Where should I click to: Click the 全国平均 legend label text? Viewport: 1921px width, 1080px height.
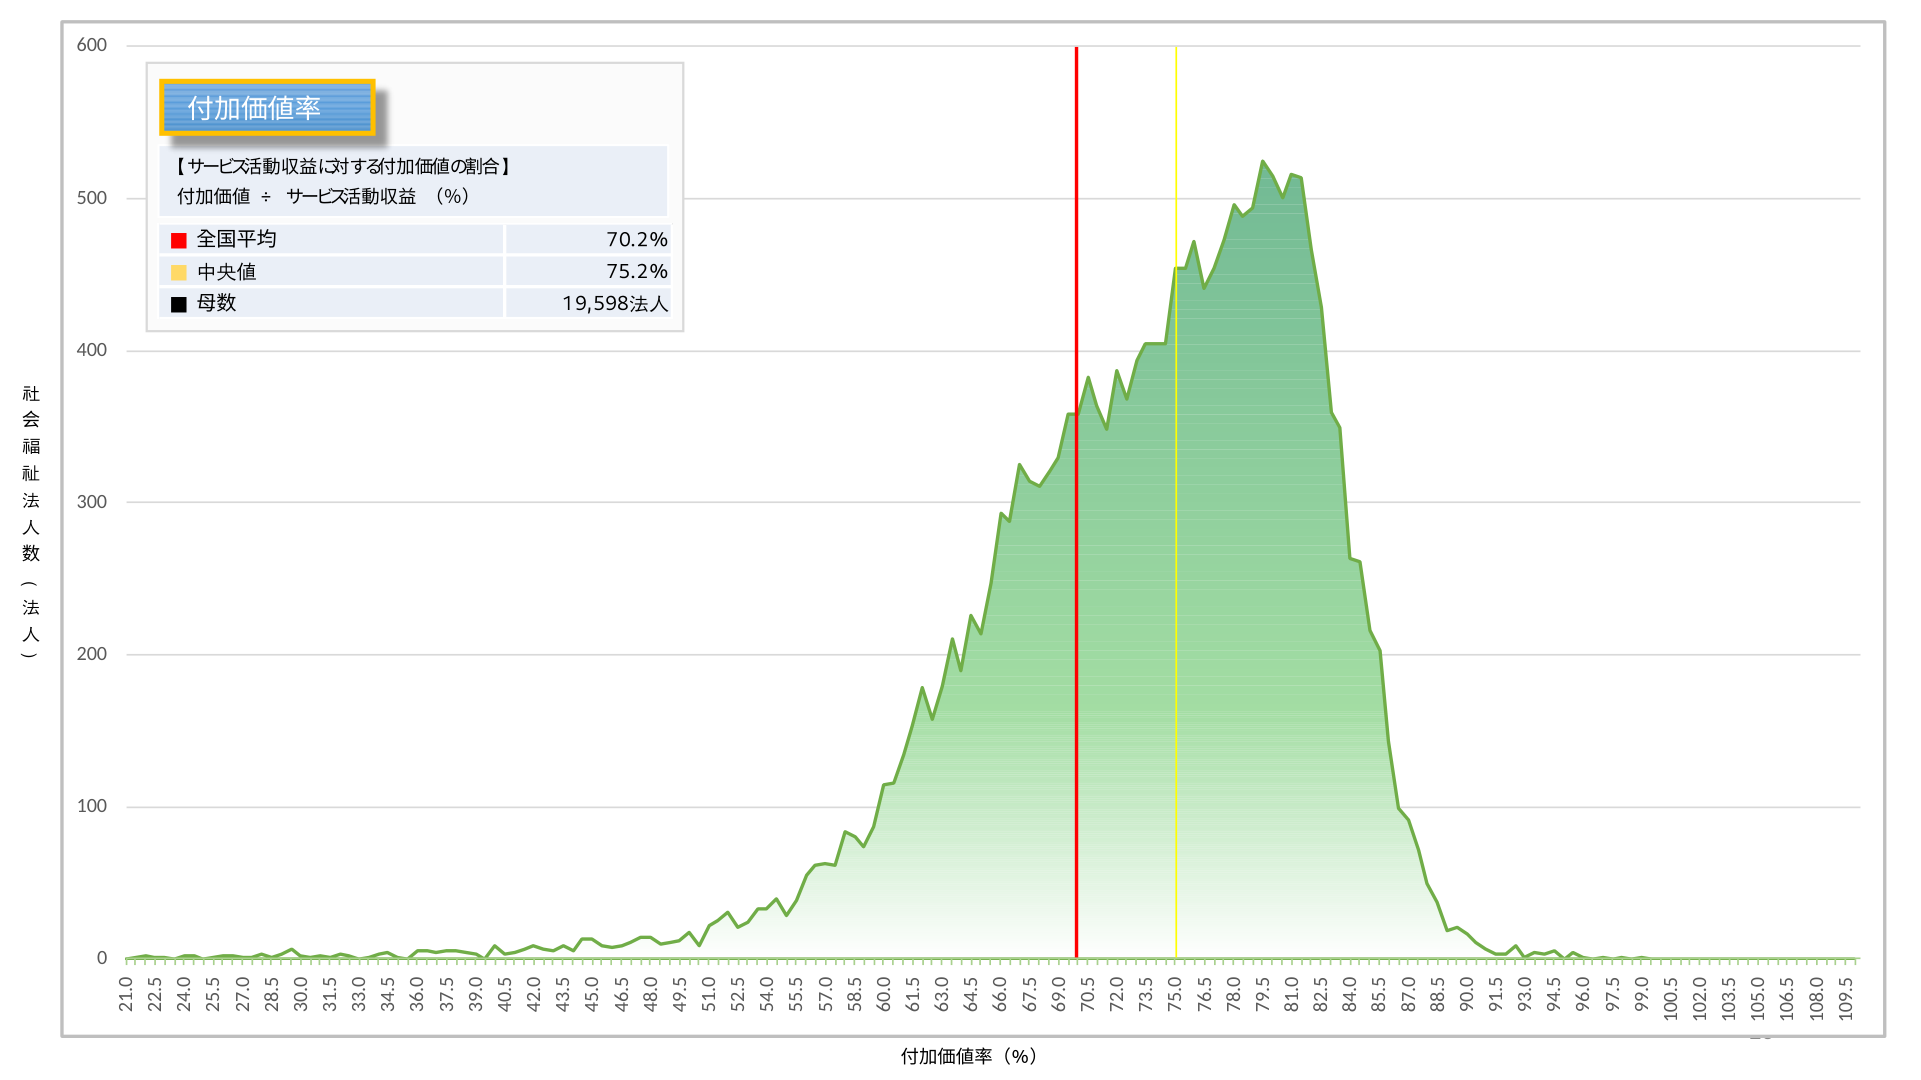tap(236, 239)
